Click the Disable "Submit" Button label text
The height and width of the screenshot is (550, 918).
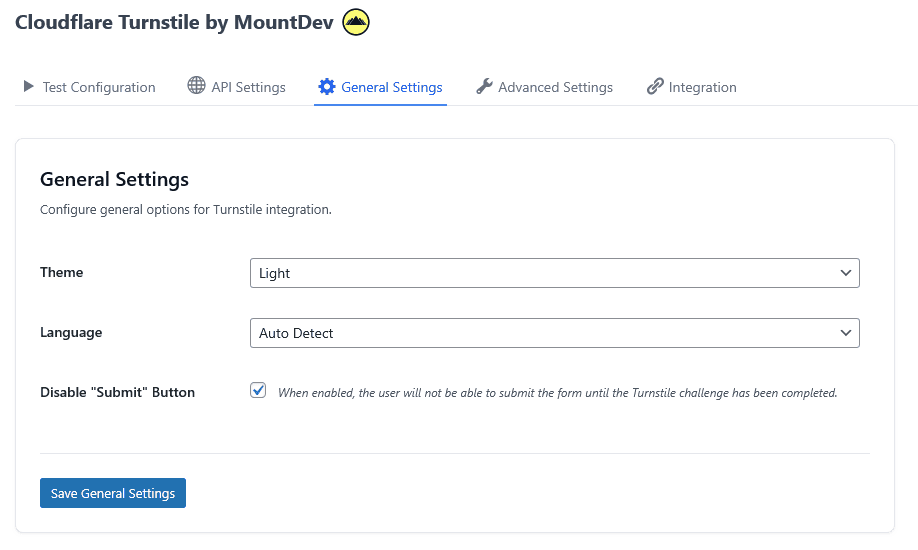(117, 392)
